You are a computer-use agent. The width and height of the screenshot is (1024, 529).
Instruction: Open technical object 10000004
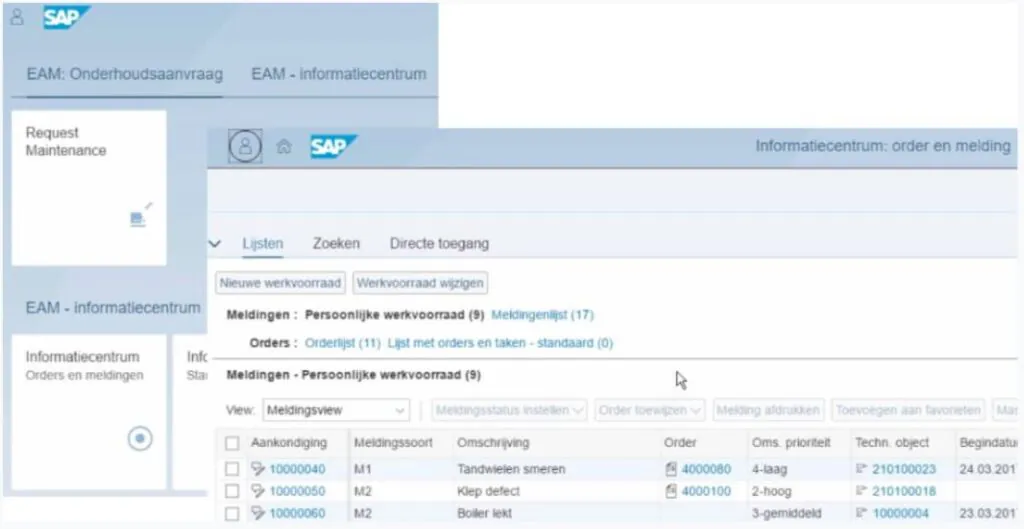pyautogui.click(x=900, y=513)
